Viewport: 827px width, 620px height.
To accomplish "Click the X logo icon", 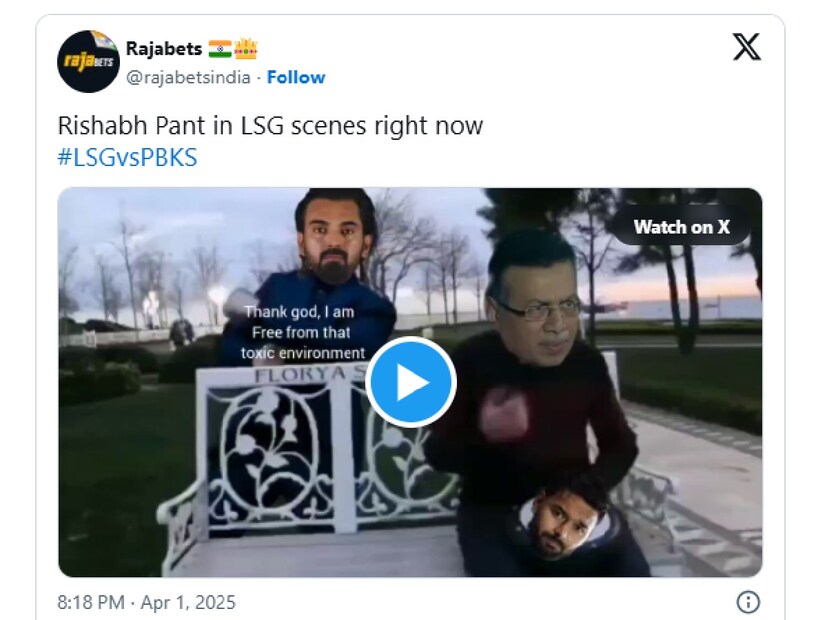I will 746,47.
